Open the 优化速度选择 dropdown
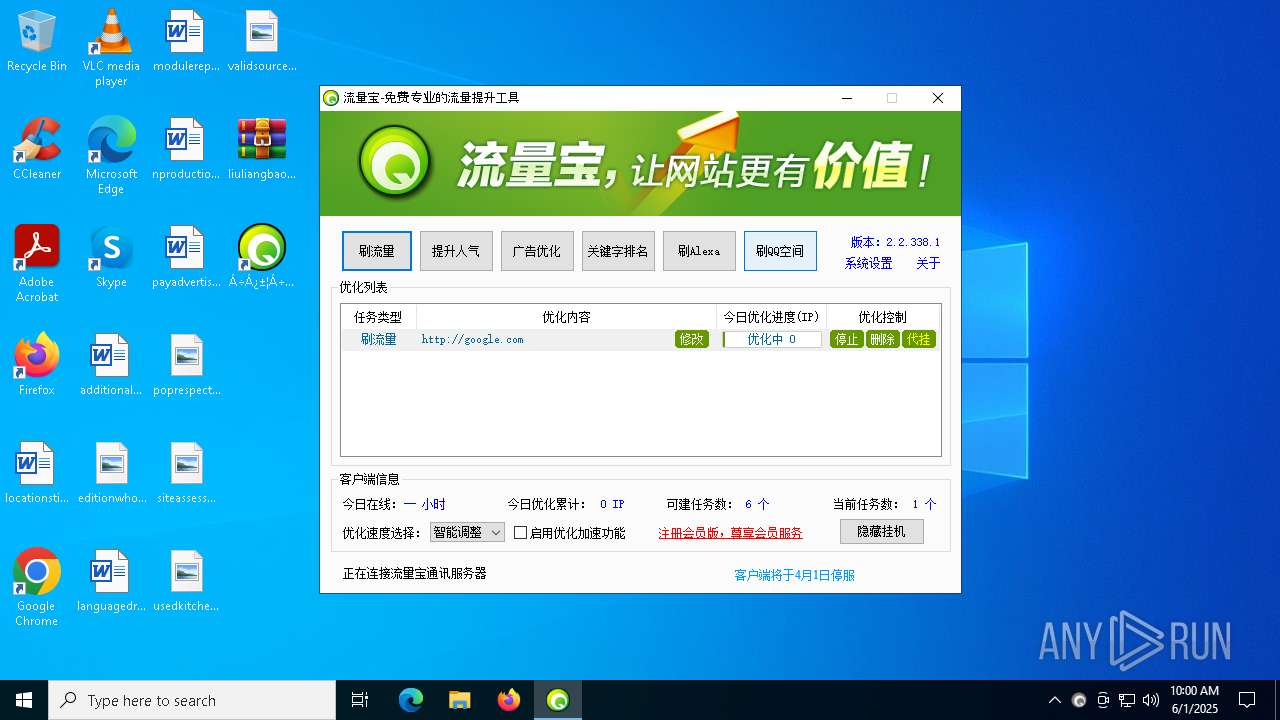Image resolution: width=1280 pixels, height=720 pixels. tap(467, 533)
